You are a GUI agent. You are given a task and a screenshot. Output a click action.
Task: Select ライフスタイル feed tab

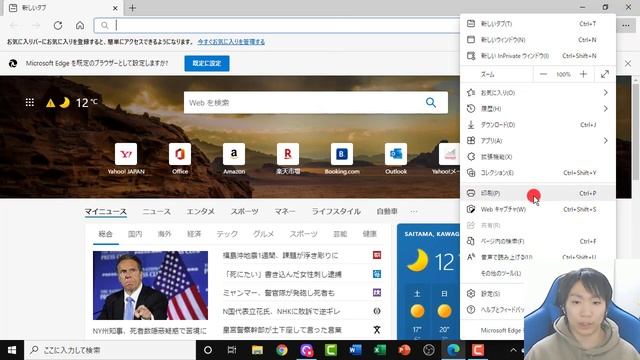[336, 211]
